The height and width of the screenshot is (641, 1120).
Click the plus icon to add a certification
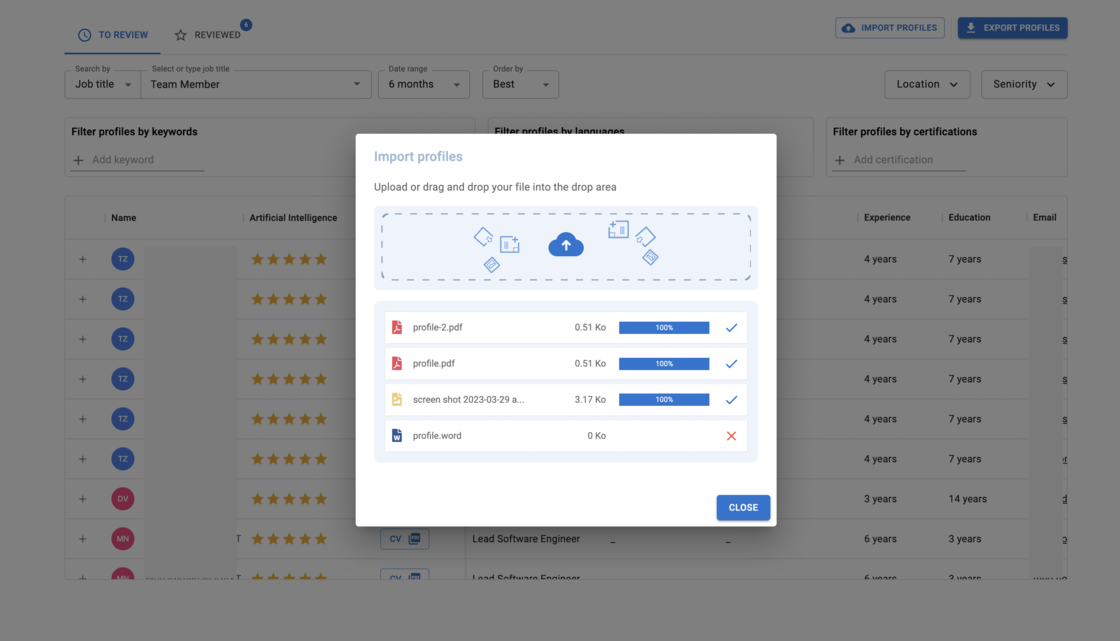click(x=838, y=159)
